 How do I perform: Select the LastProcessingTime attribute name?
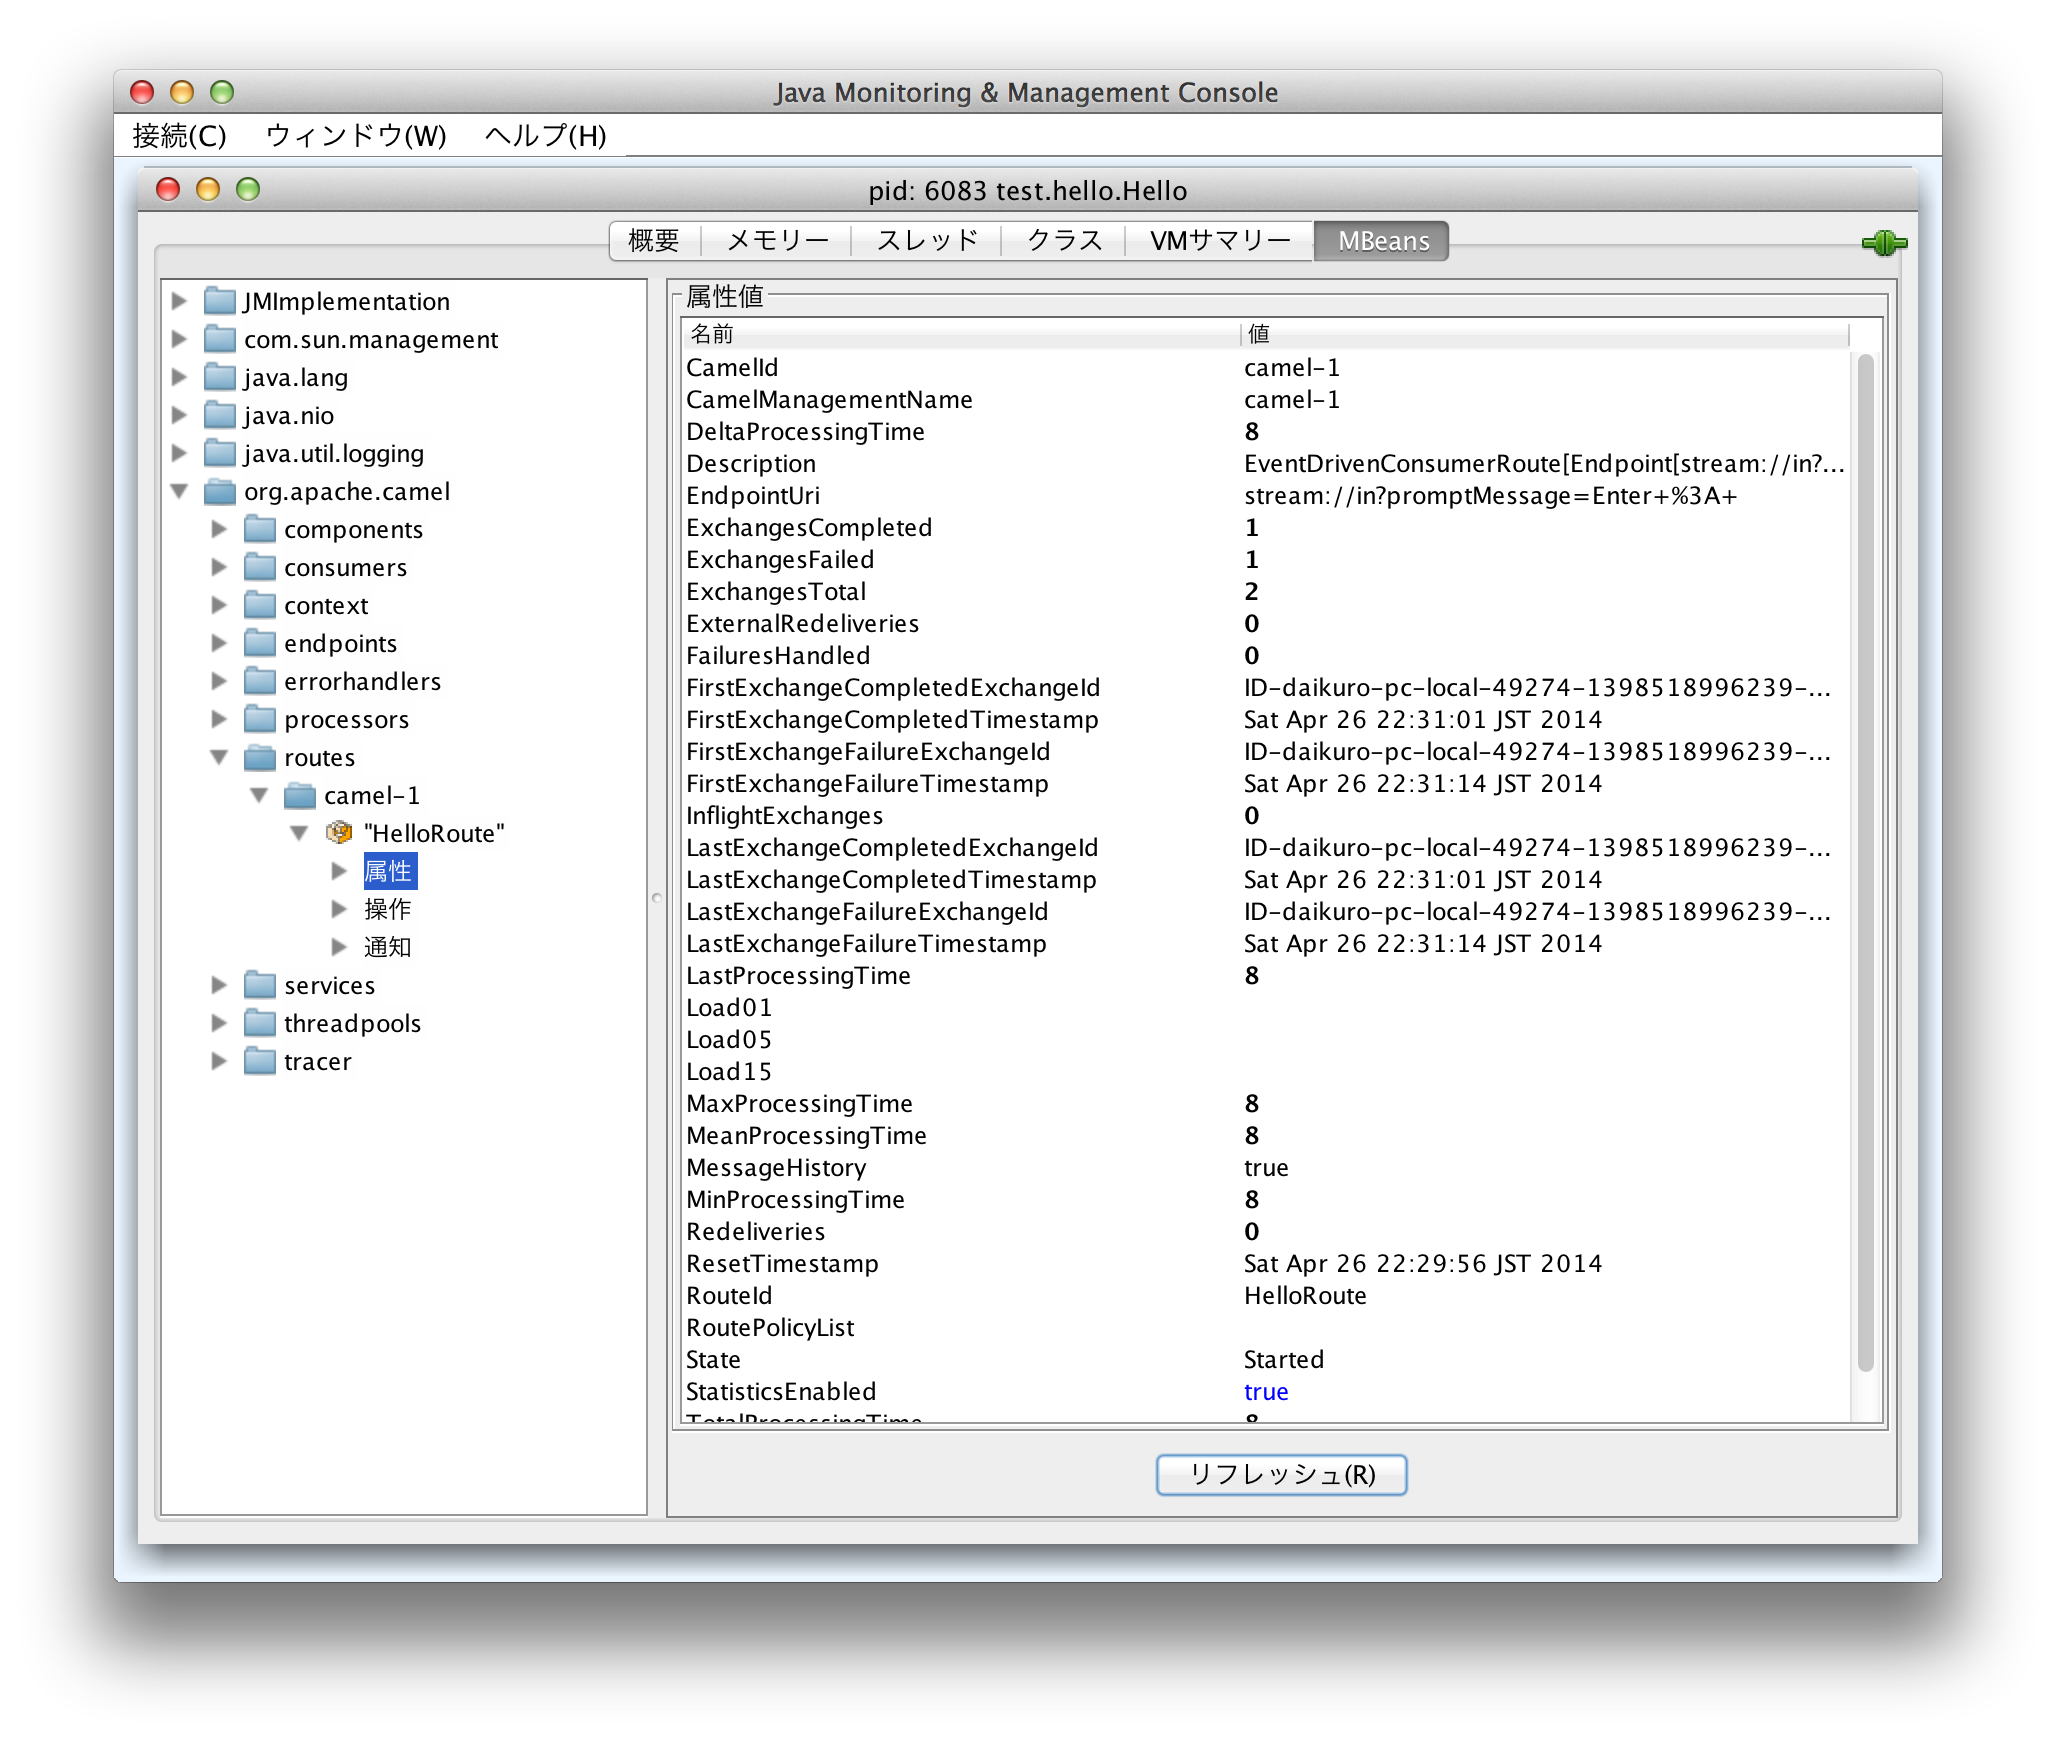[x=798, y=975]
